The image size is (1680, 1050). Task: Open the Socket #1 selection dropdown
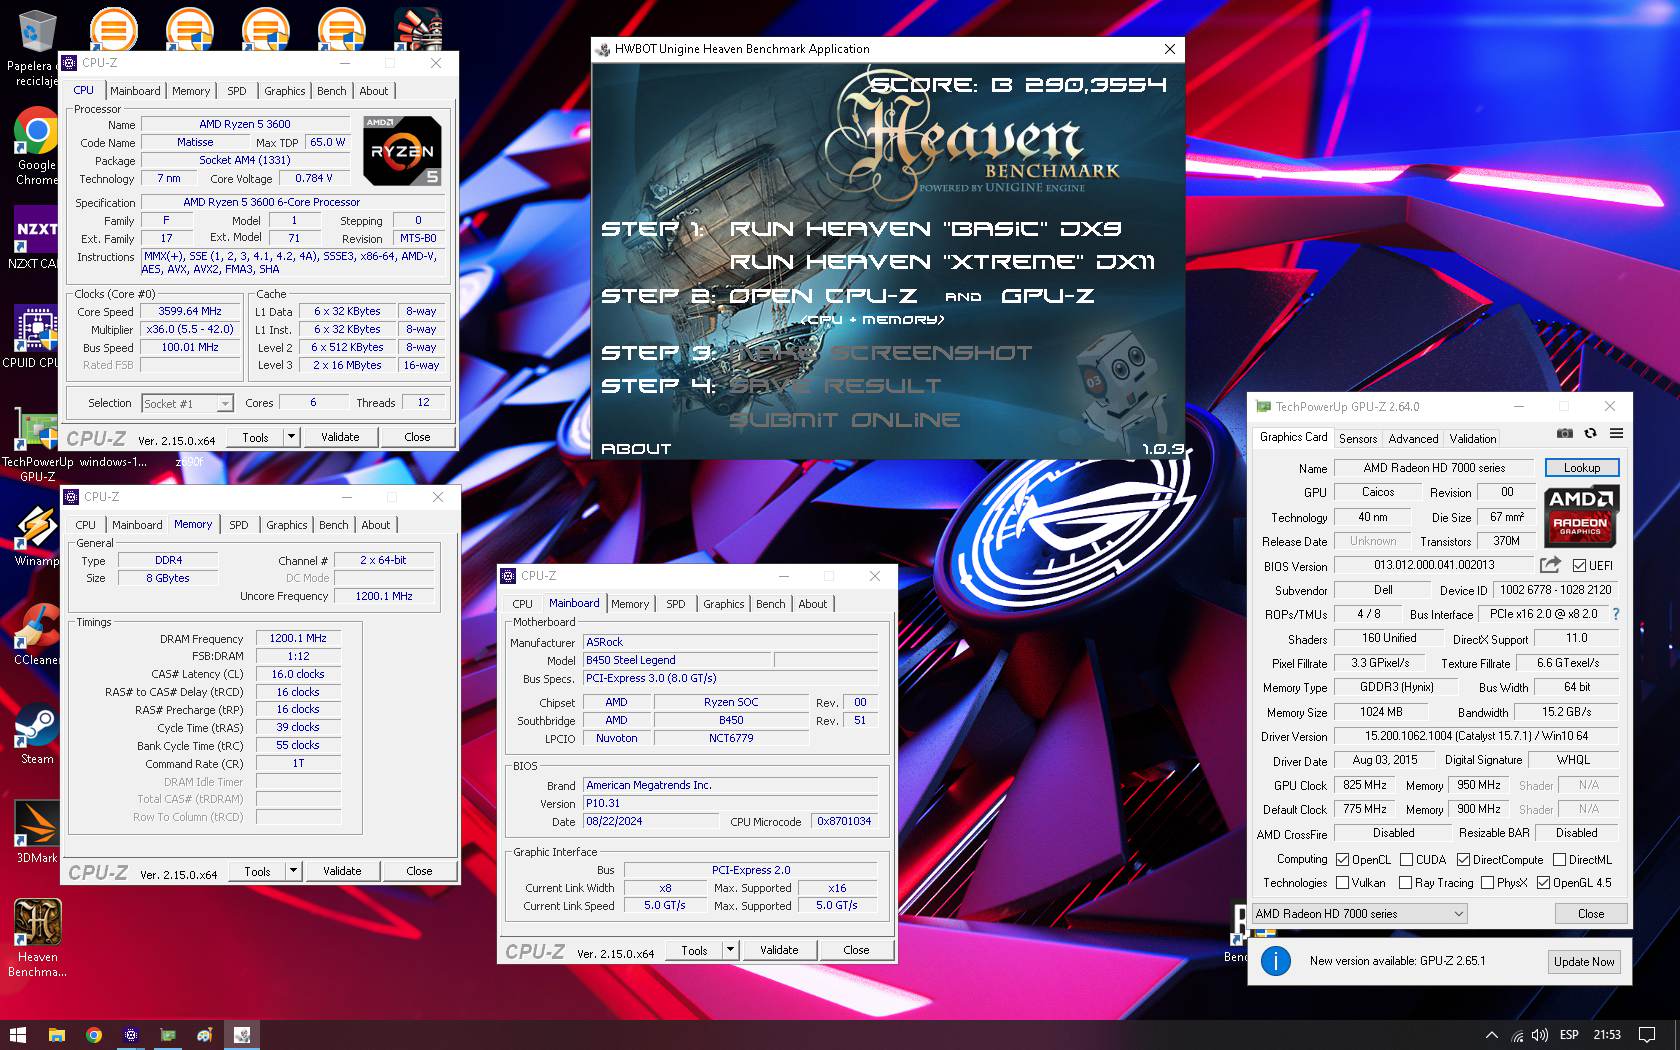click(x=187, y=403)
